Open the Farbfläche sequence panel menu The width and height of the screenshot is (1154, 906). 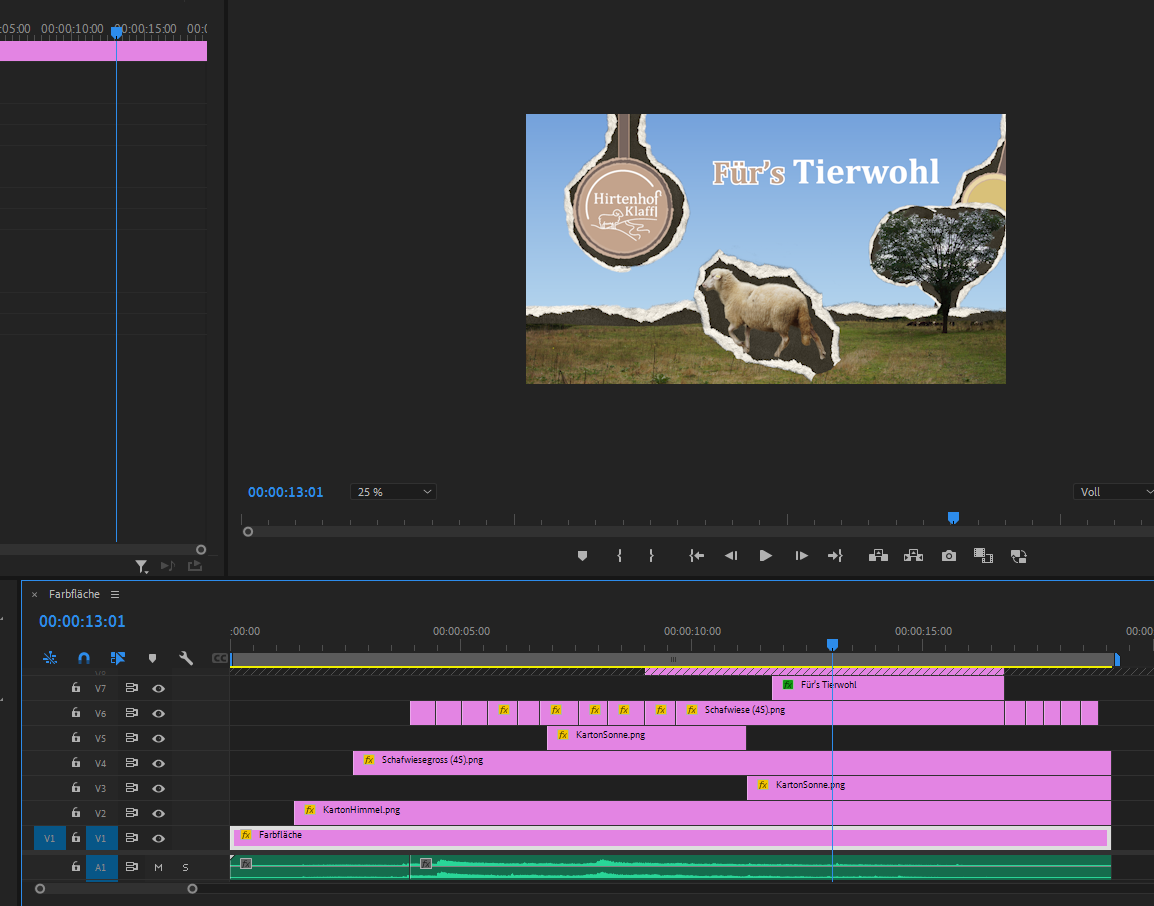tap(115, 594)
